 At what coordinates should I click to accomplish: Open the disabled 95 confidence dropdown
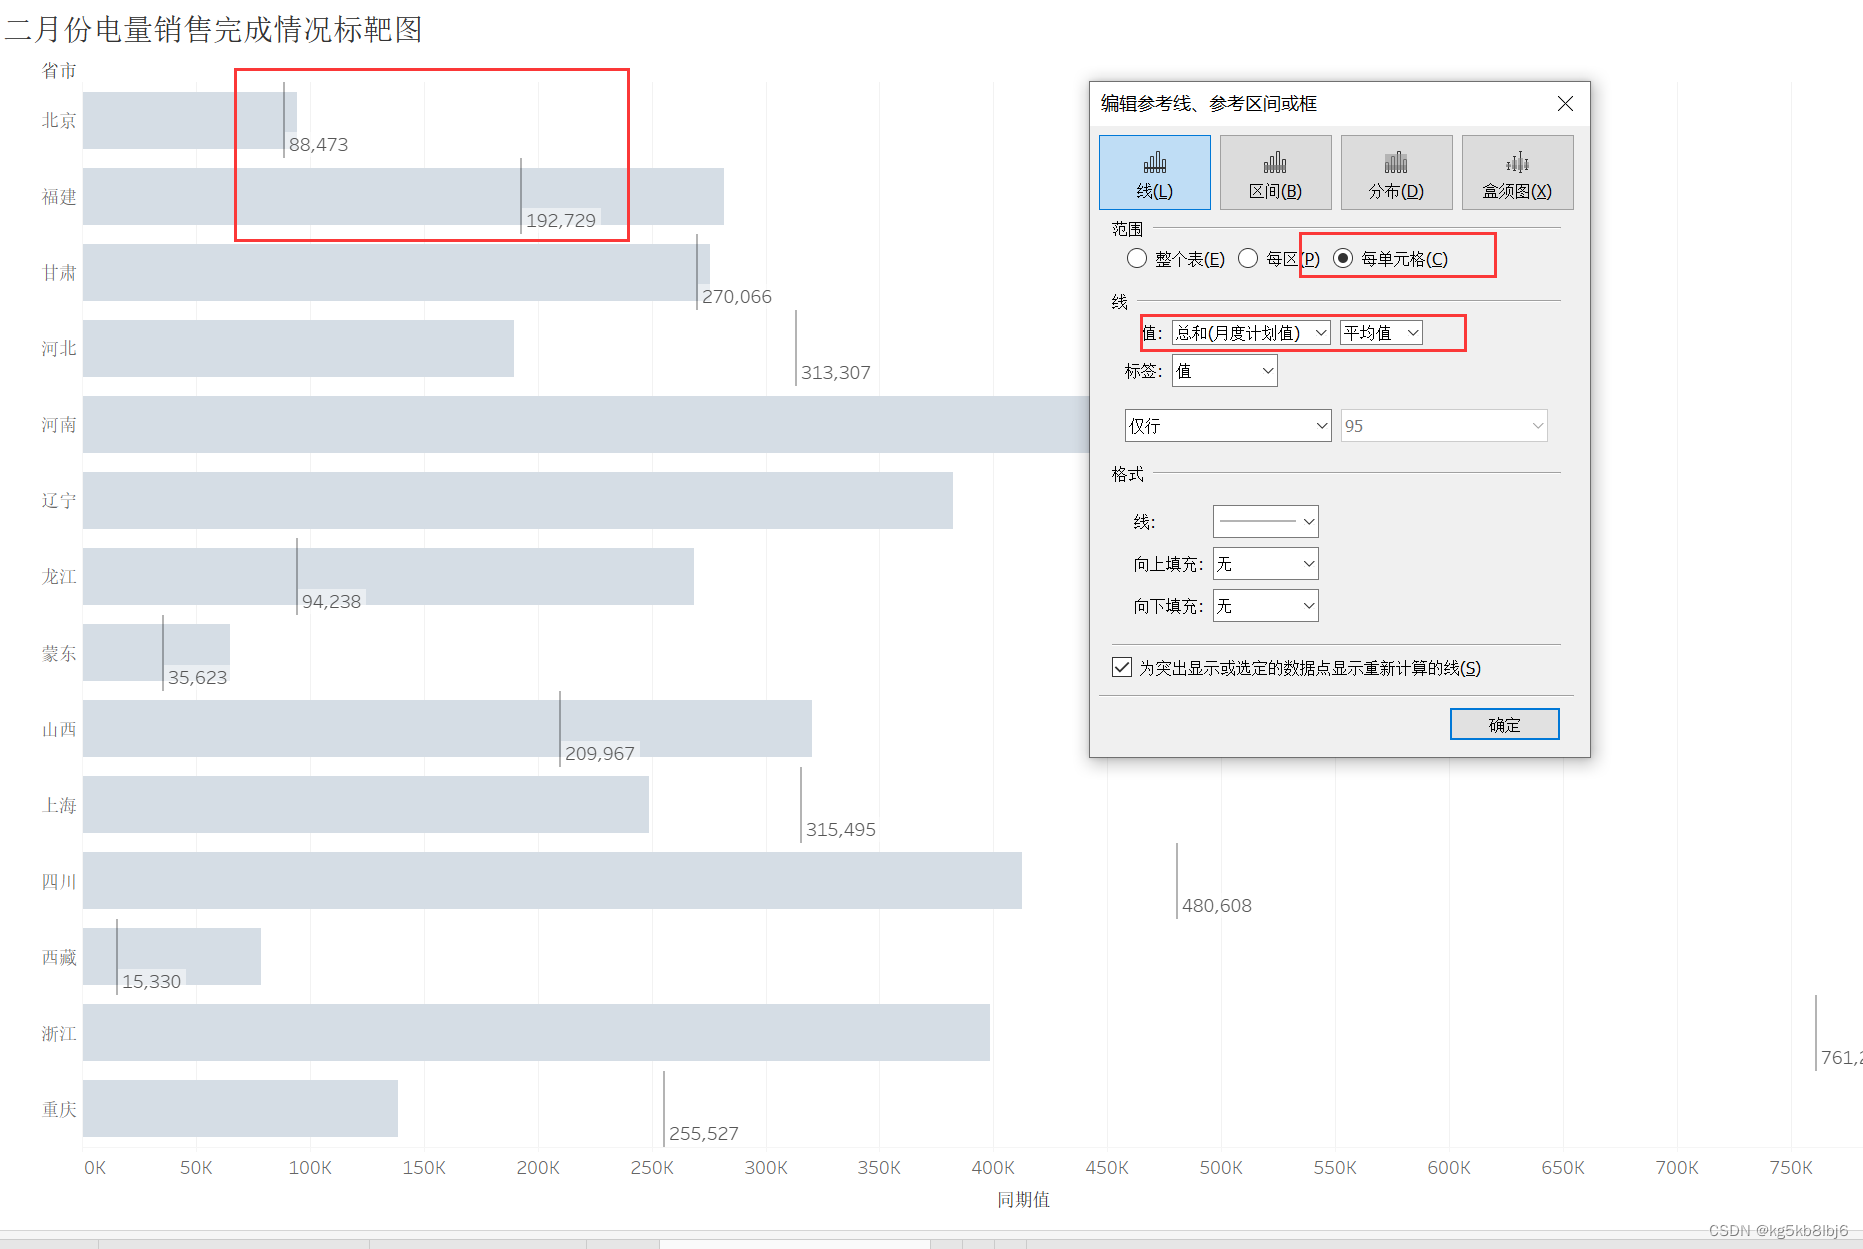point(1444,426)
